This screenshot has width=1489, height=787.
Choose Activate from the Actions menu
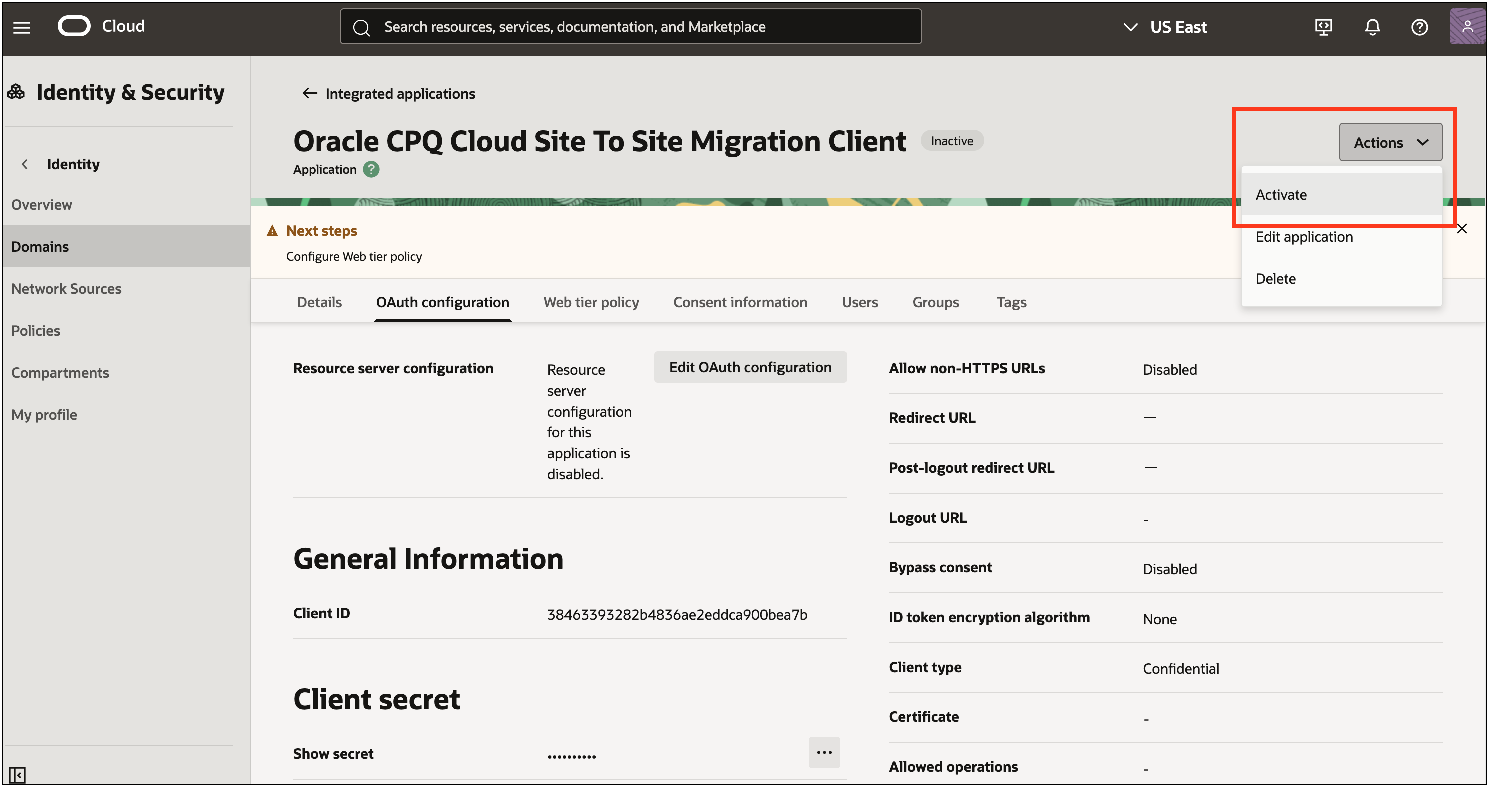coord(1341,194)
